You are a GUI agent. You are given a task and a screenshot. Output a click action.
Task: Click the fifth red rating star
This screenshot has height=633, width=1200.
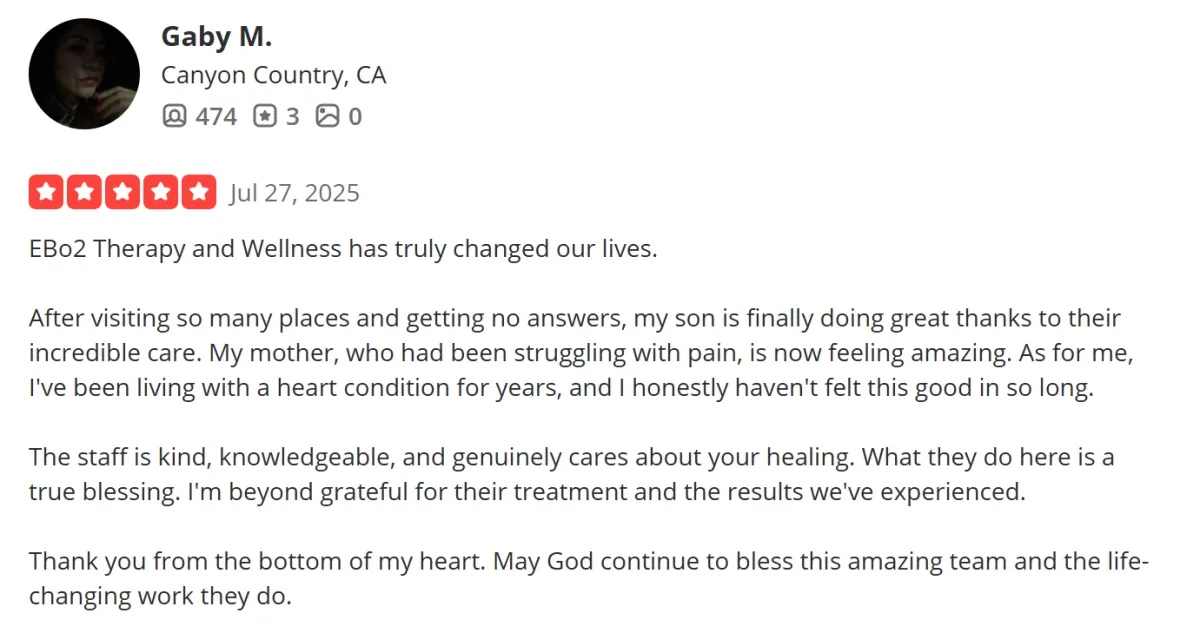198,192
